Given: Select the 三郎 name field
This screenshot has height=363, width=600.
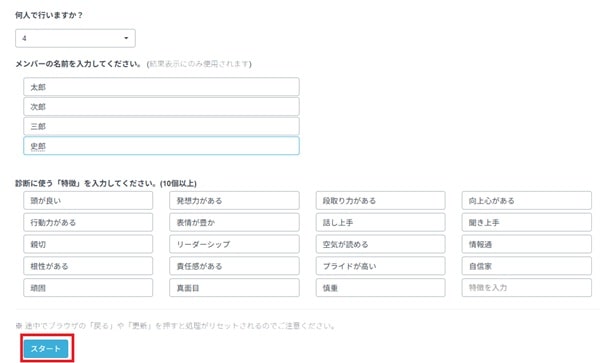Looking at the screenshot, I should coord(161,126).
